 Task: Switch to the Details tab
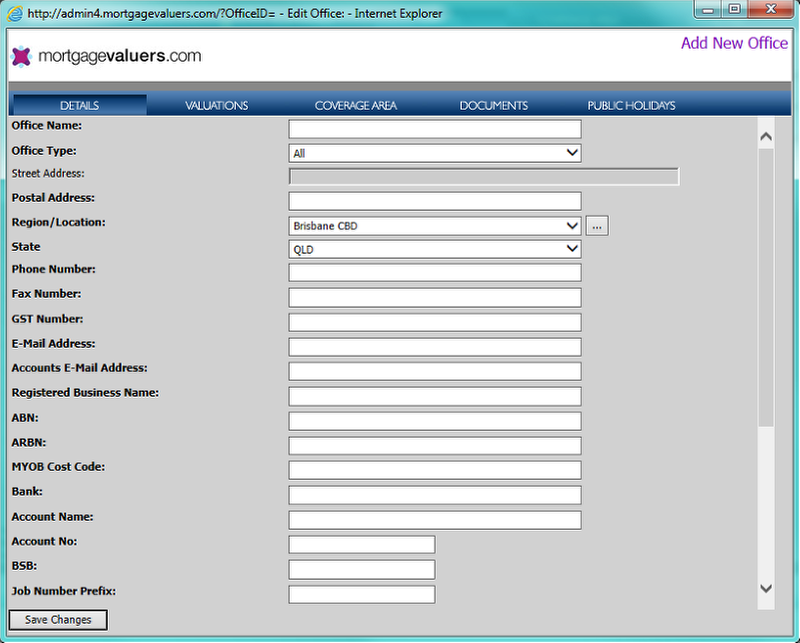(x=80, y=105)
